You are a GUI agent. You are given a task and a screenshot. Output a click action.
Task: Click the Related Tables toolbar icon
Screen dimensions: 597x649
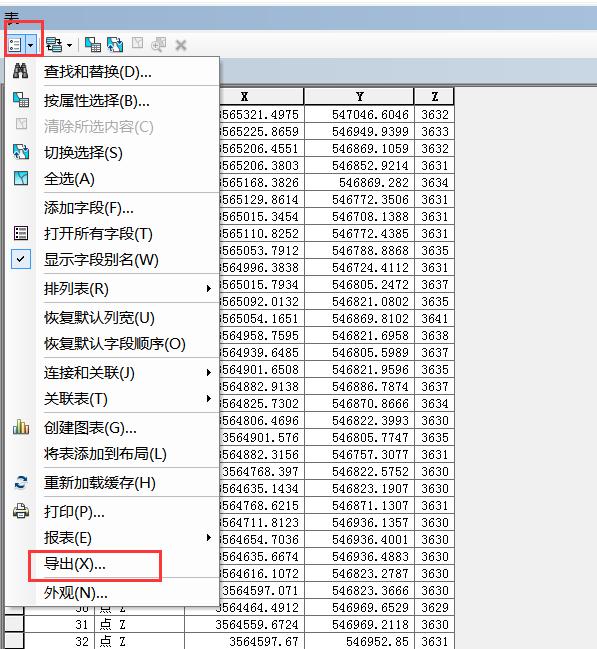54,45
